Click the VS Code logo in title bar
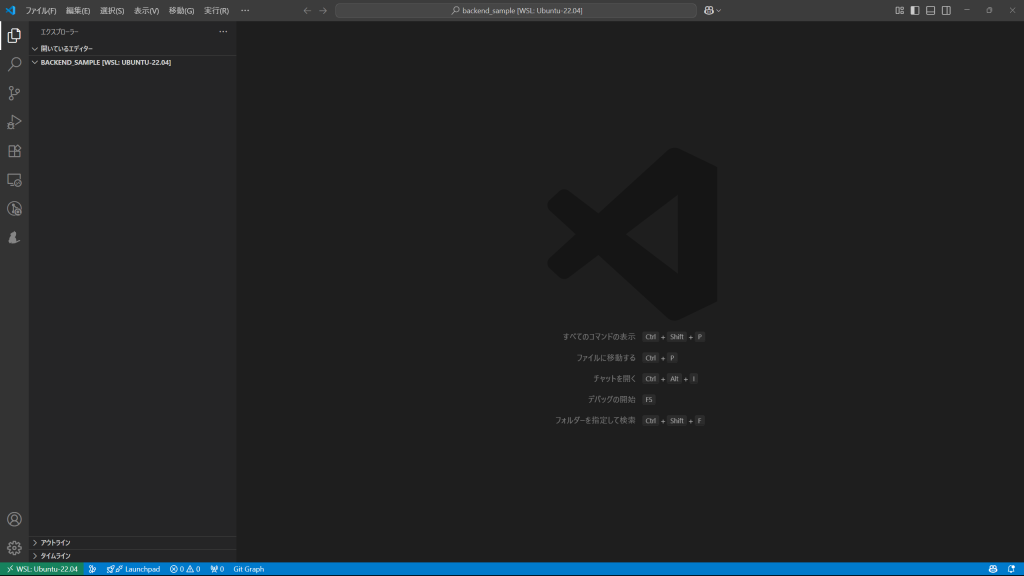This screenshot has height=576, width=1024. (x=10, y=10)
